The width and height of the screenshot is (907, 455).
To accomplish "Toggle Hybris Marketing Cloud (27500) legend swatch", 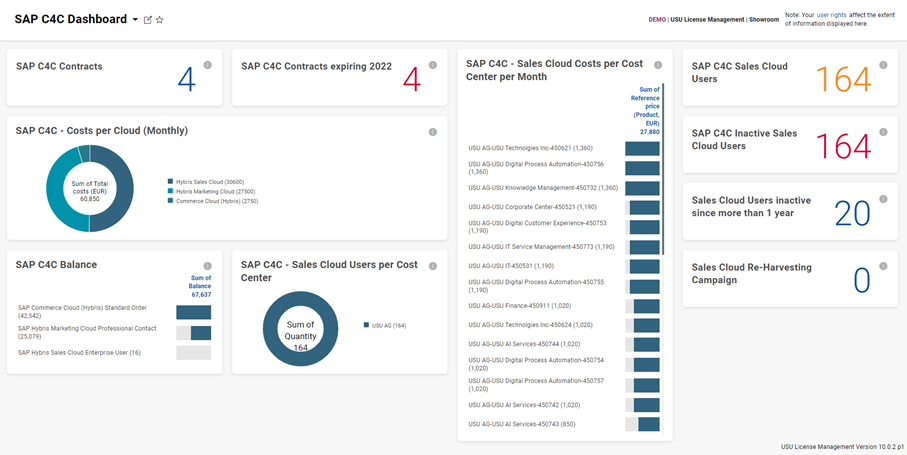I will pyautogui.click(x=171, y=191).
